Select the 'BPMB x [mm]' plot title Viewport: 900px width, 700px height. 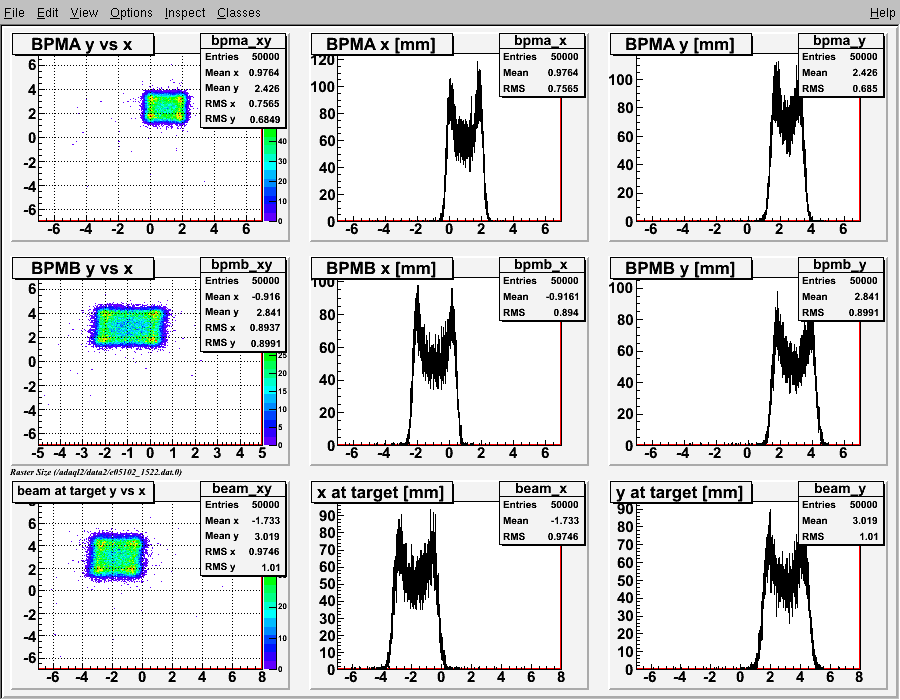click(382, 268)
